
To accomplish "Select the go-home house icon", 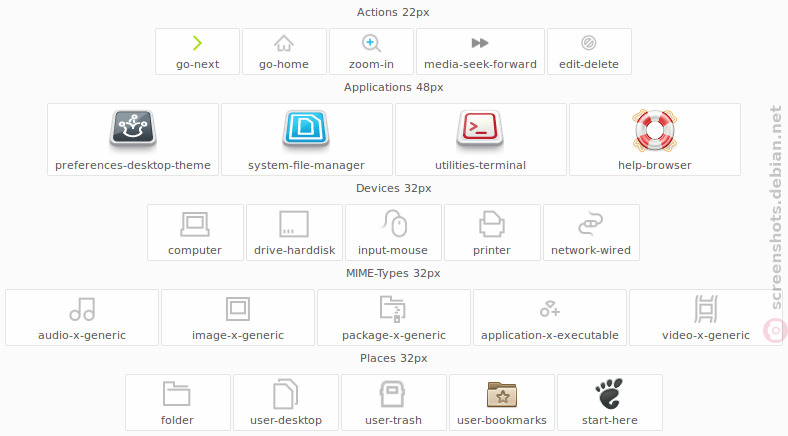I will tap(284, 43).
